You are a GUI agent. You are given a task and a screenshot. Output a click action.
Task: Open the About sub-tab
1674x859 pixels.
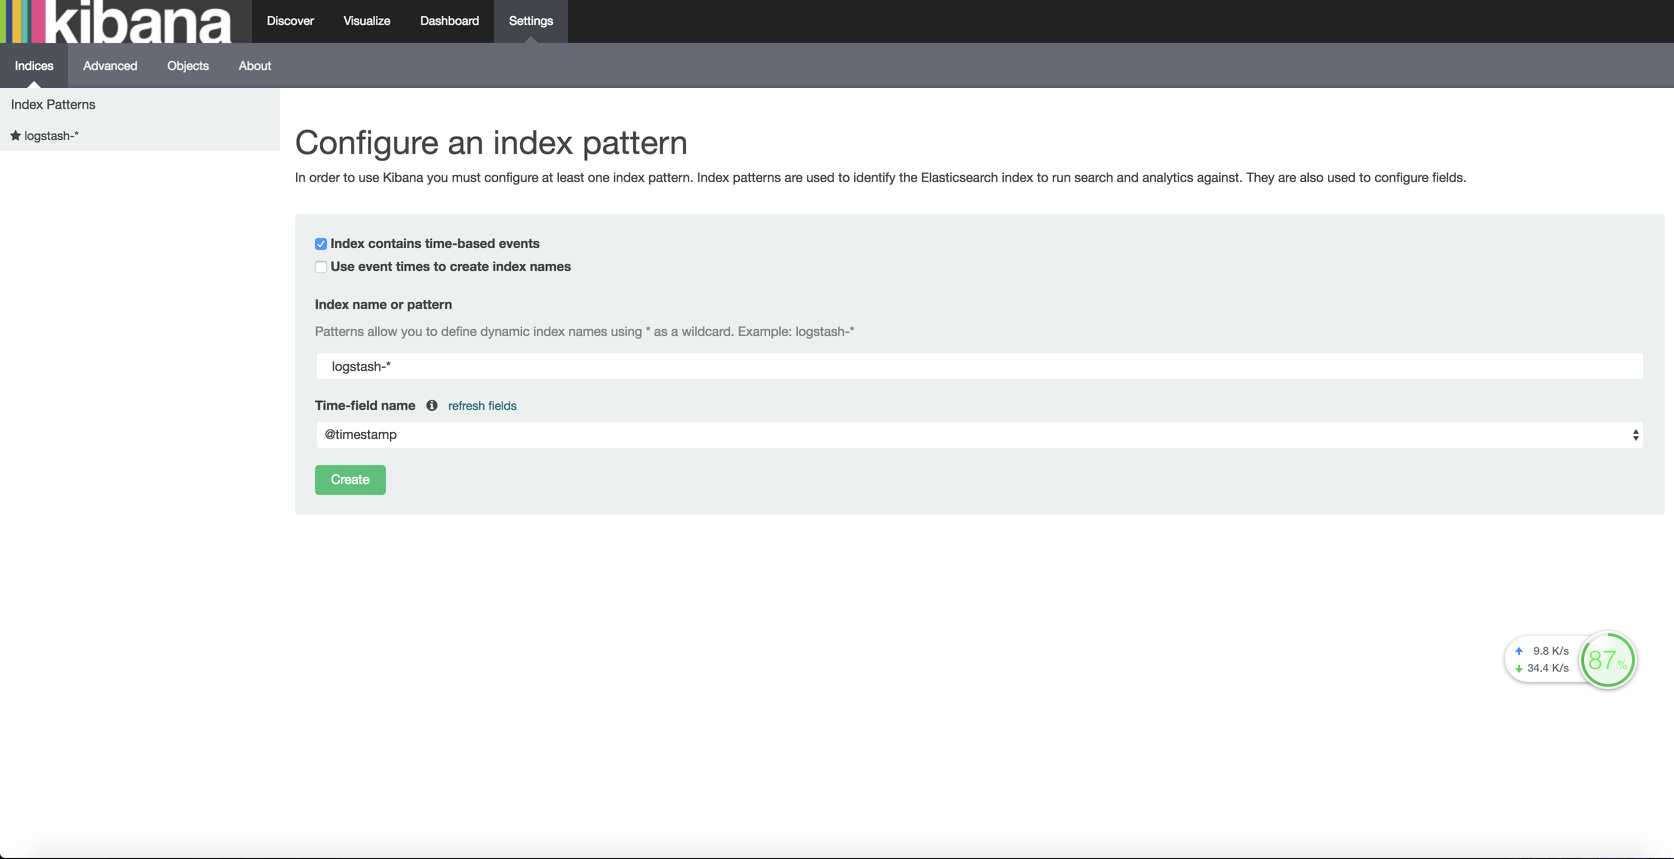[255, 66]
